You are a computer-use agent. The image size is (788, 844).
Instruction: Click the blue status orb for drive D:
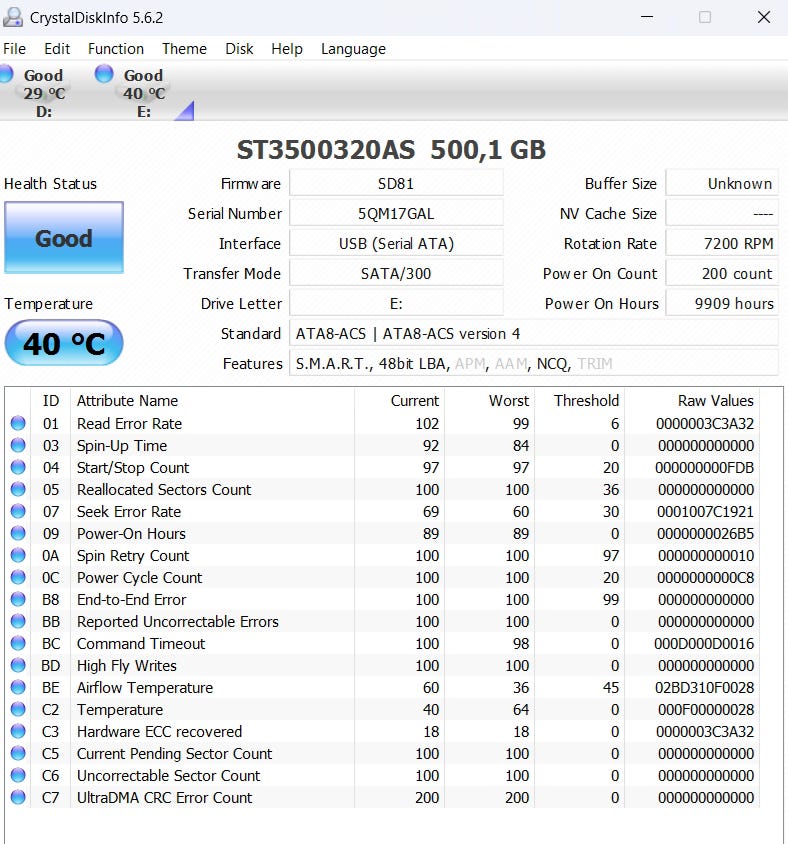pos(6,73)
